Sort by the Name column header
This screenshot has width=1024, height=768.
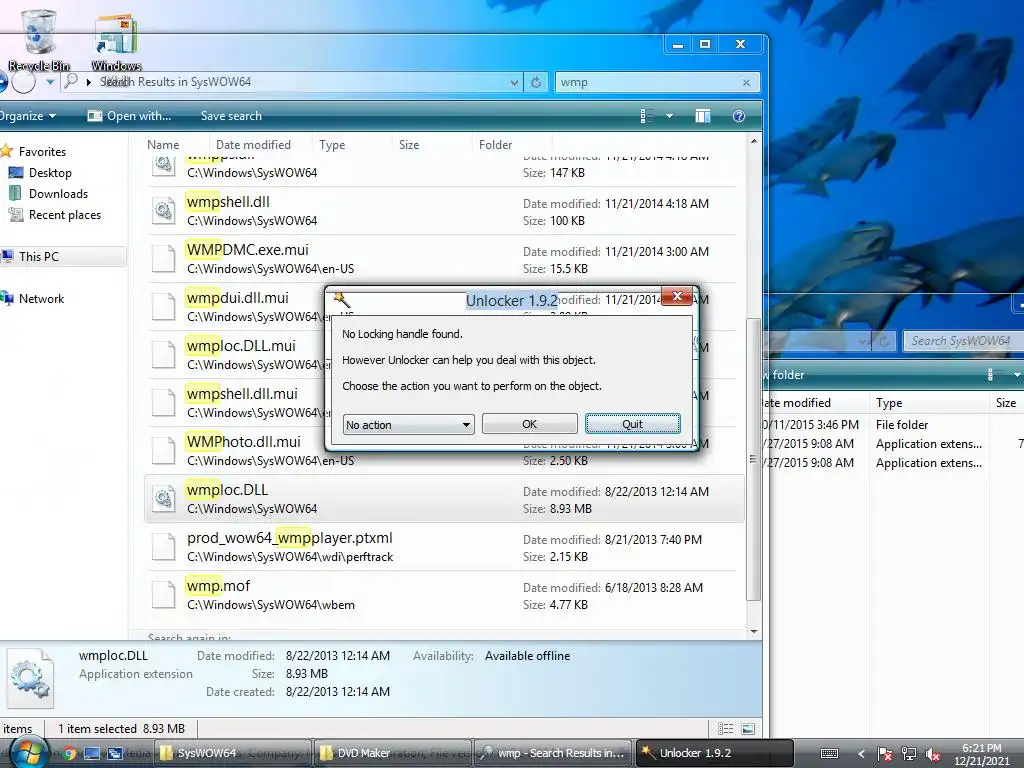163,144
